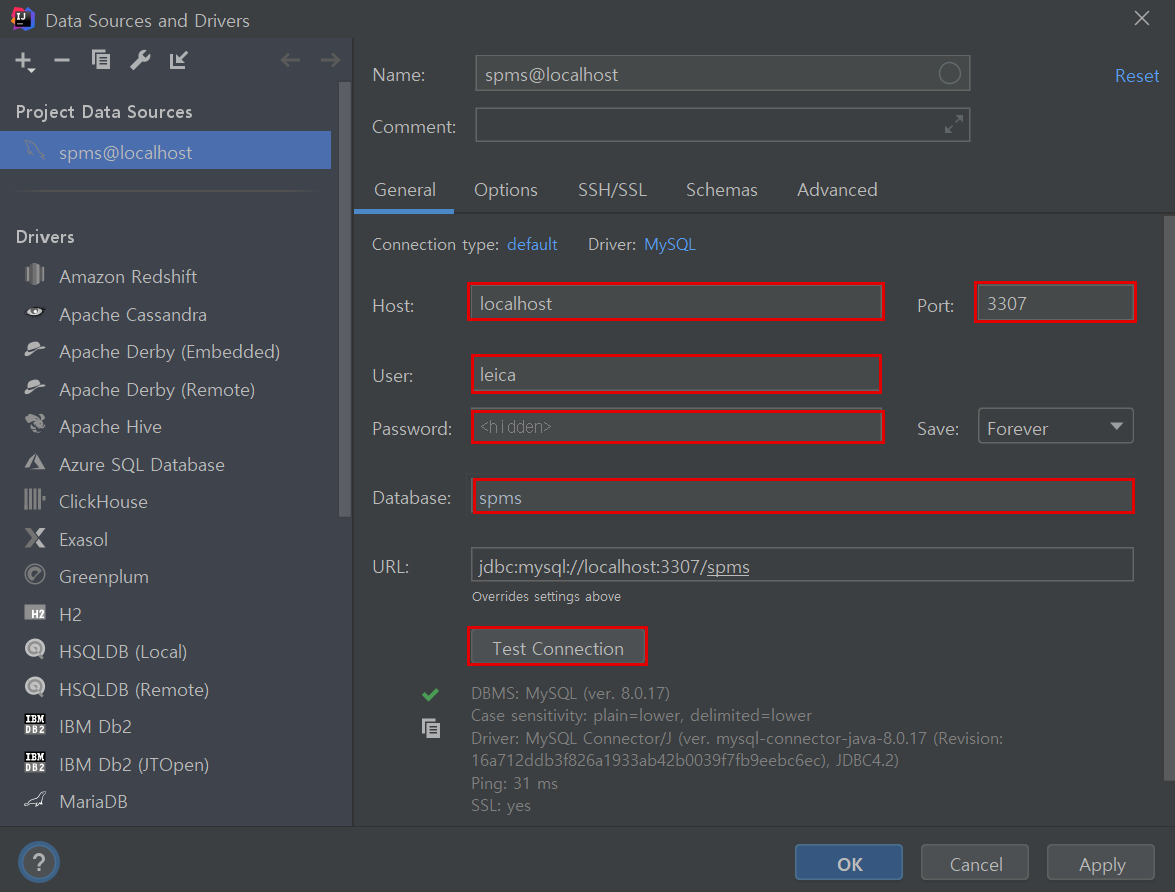Duplicate the selected data source icon
Image resolution: width=1175 pixels, height=892 pixels.
pyautogui.click(x=100, y=59)
